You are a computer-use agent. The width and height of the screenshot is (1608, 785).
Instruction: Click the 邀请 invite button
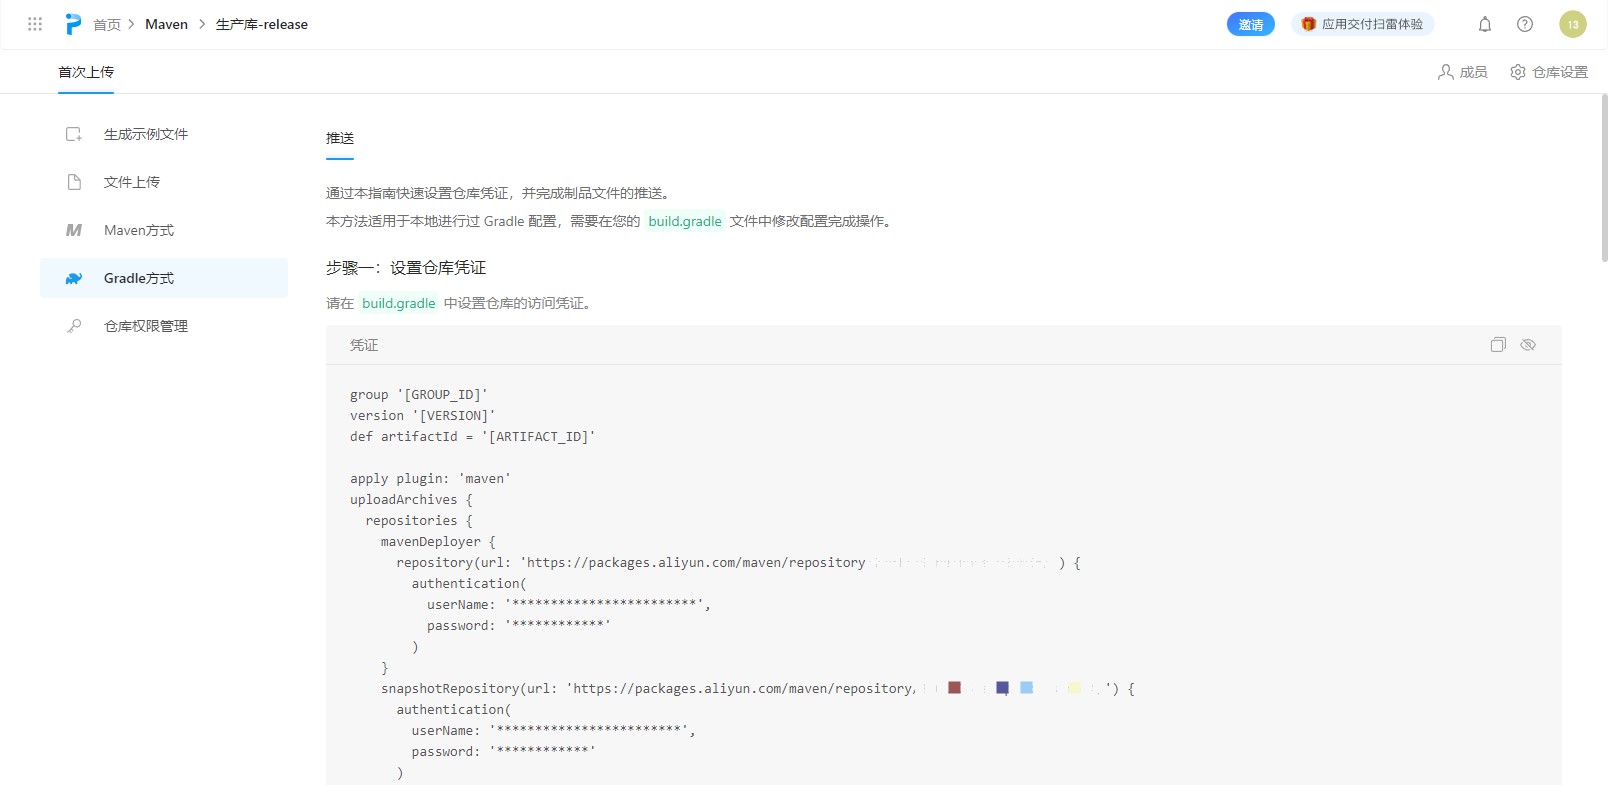click(1251, 24)
